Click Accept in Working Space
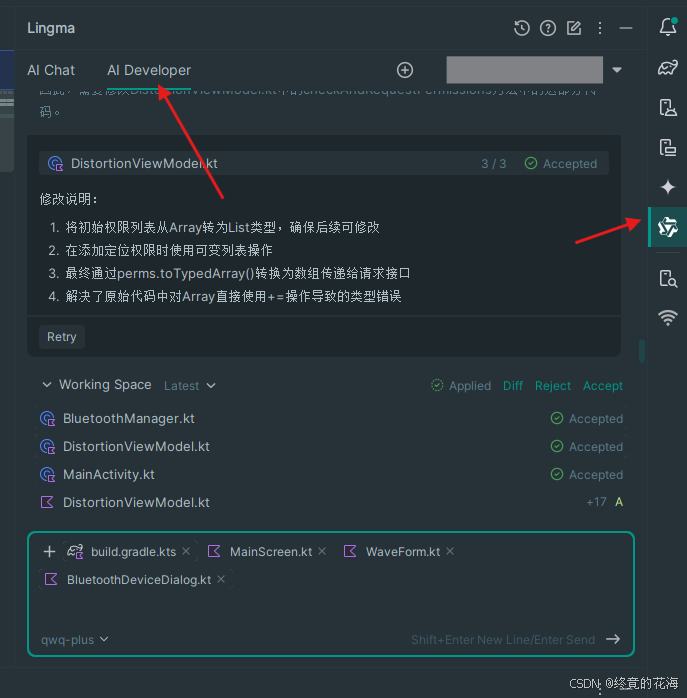687x698 pixels. point(603,386)
